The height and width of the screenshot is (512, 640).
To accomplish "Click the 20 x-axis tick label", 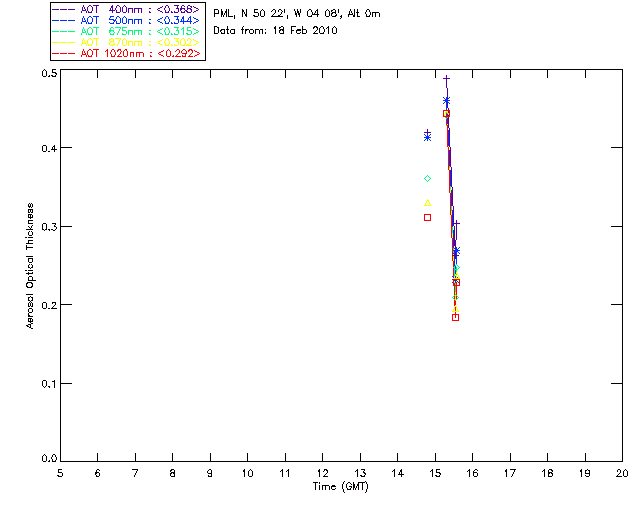I will click(622, 473).
